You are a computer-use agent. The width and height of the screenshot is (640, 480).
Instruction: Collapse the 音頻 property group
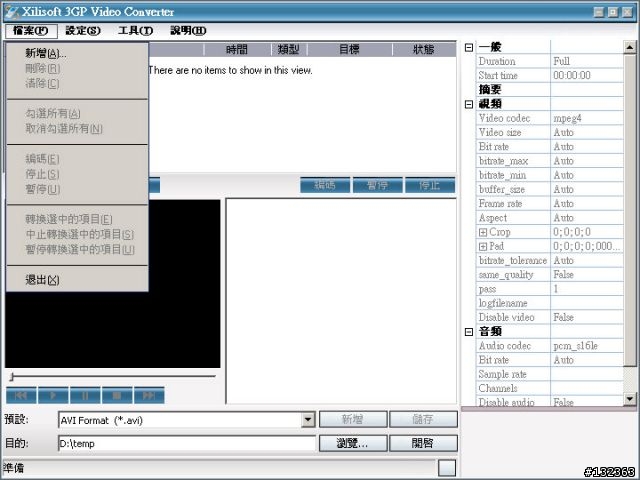[469, 331]
